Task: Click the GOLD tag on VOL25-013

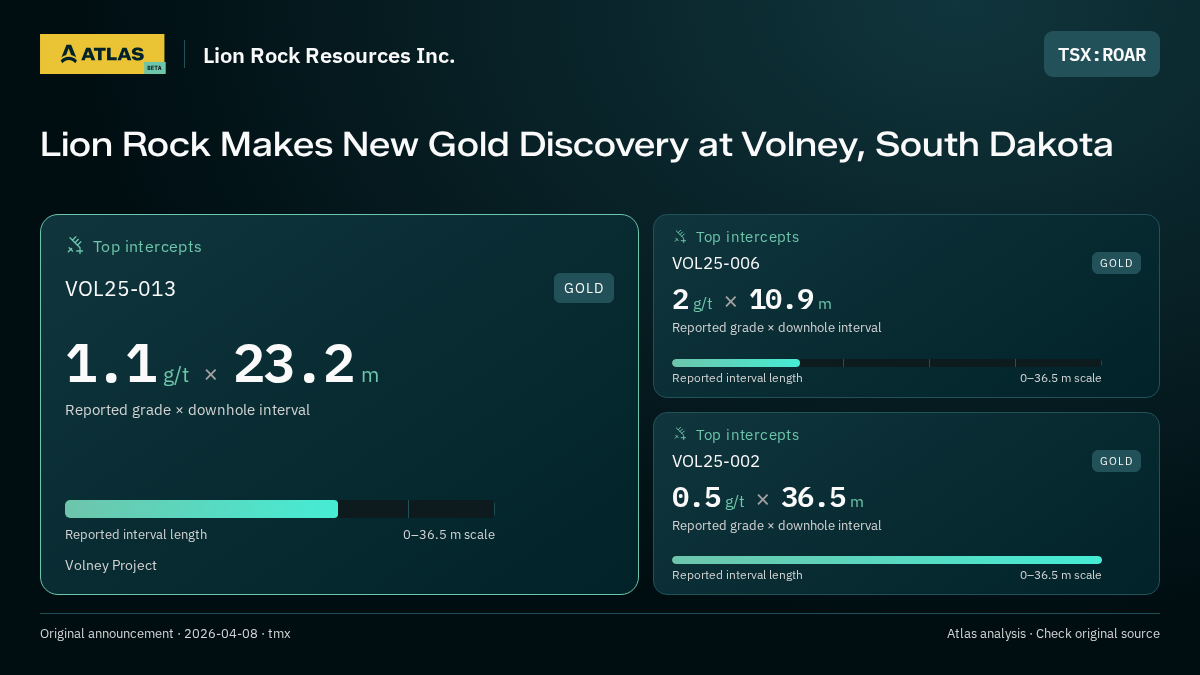Action: coord(584,288)
